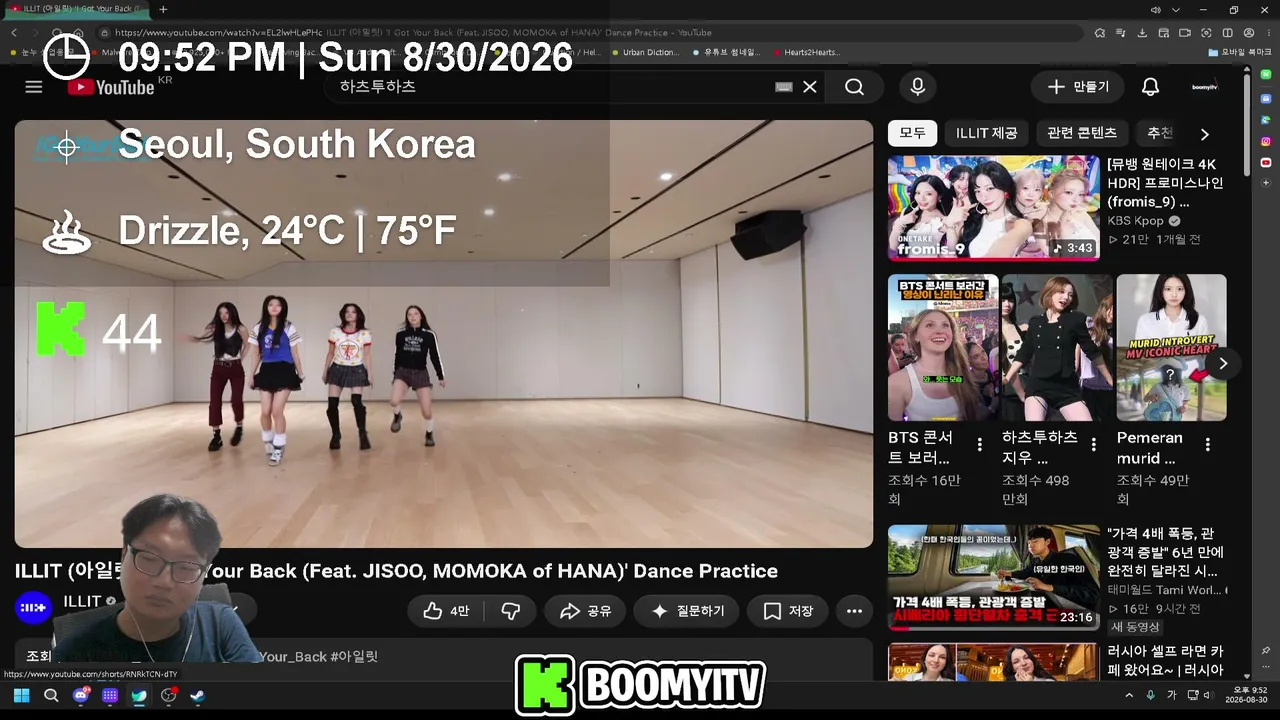Open the BTS 콘서트 short thumbnail

(x=943, y=347)
